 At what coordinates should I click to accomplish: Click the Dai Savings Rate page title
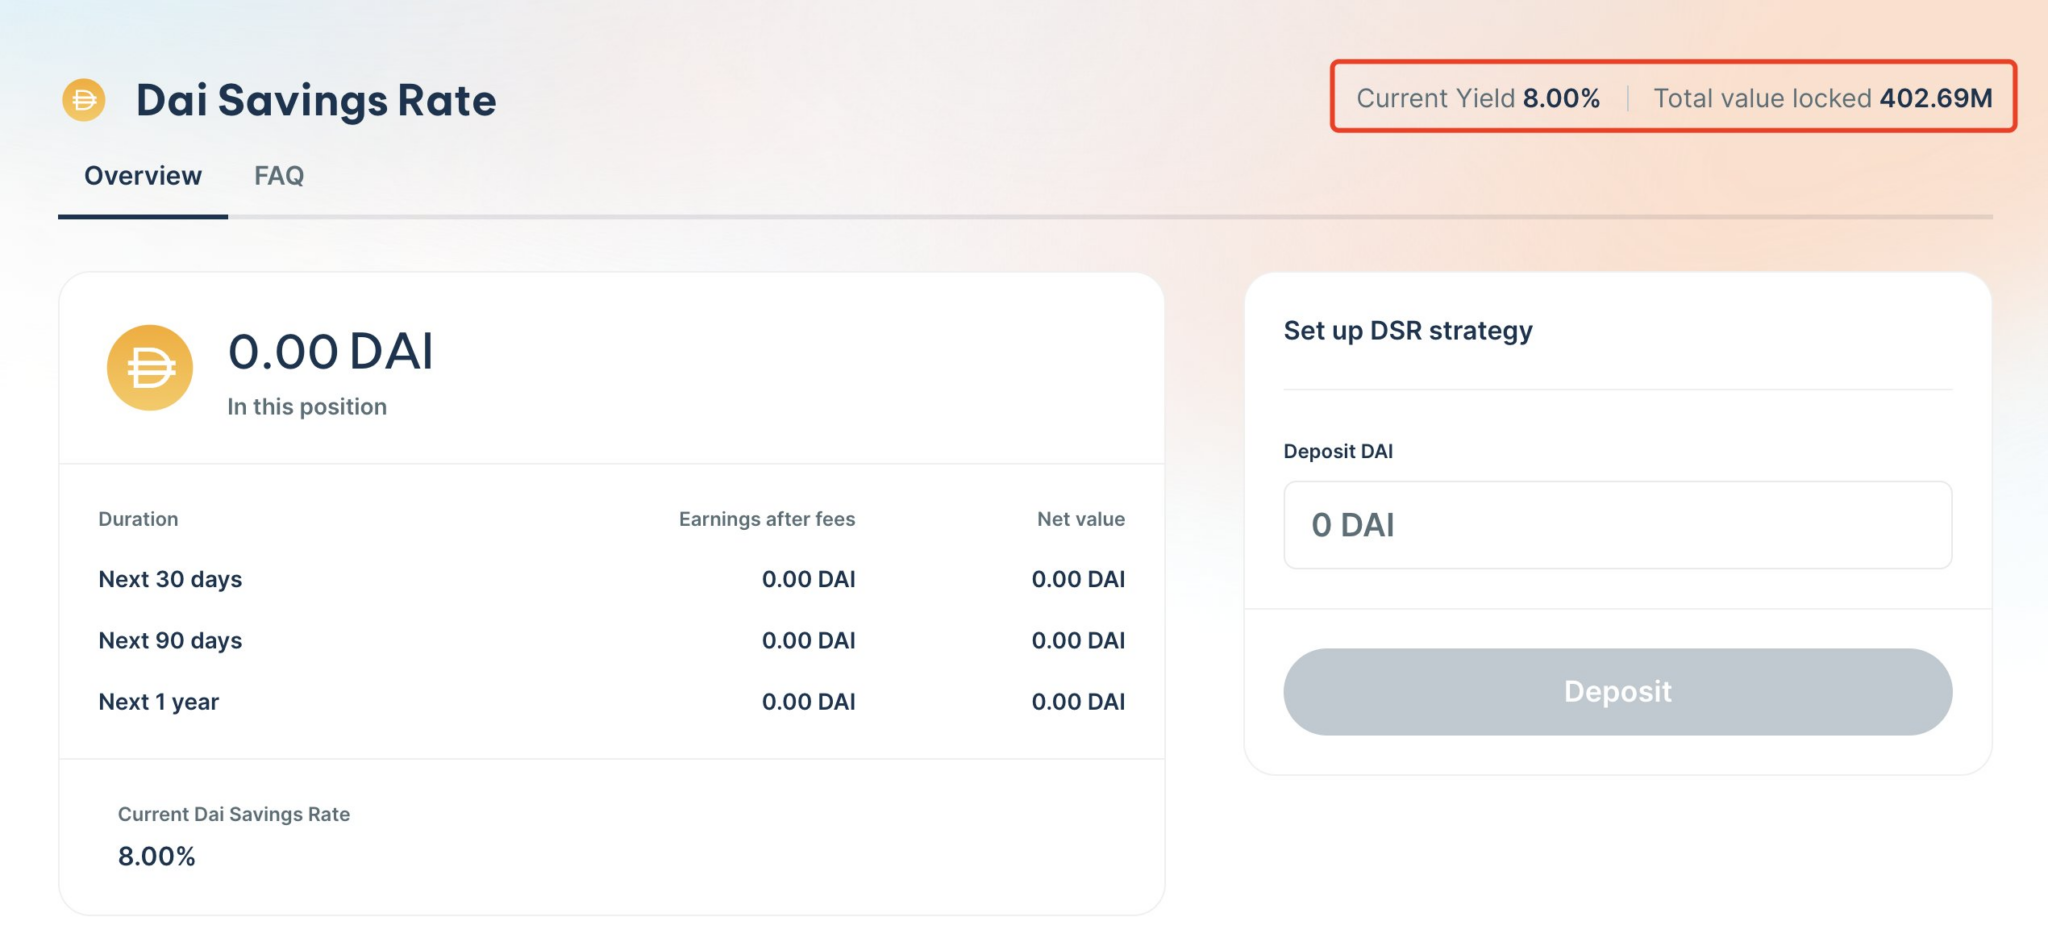tap(316, 100)
